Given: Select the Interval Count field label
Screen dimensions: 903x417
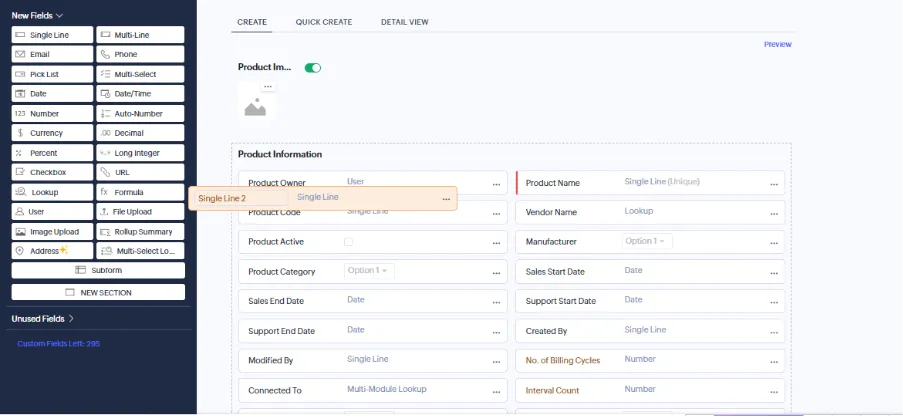Looking at the screenshot, I should (552, 391).
